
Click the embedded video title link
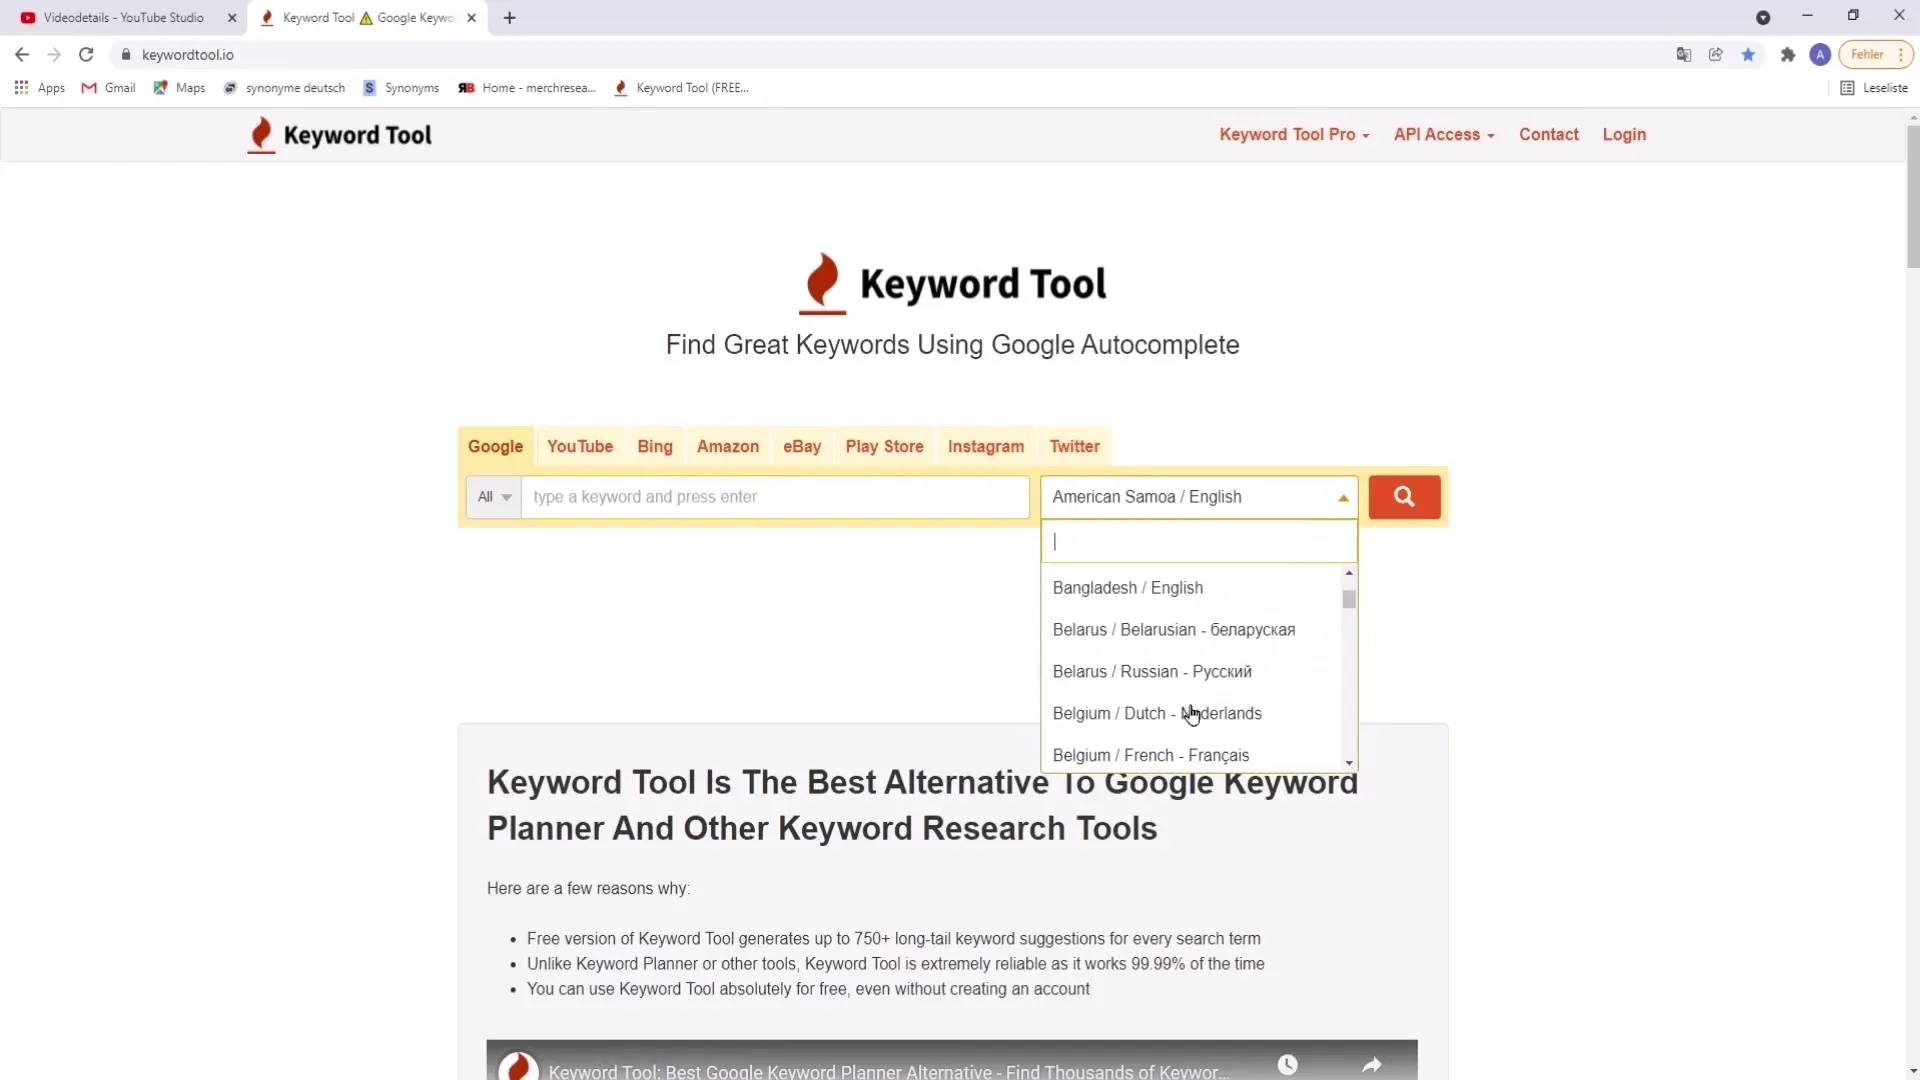tap(888, 1071)
